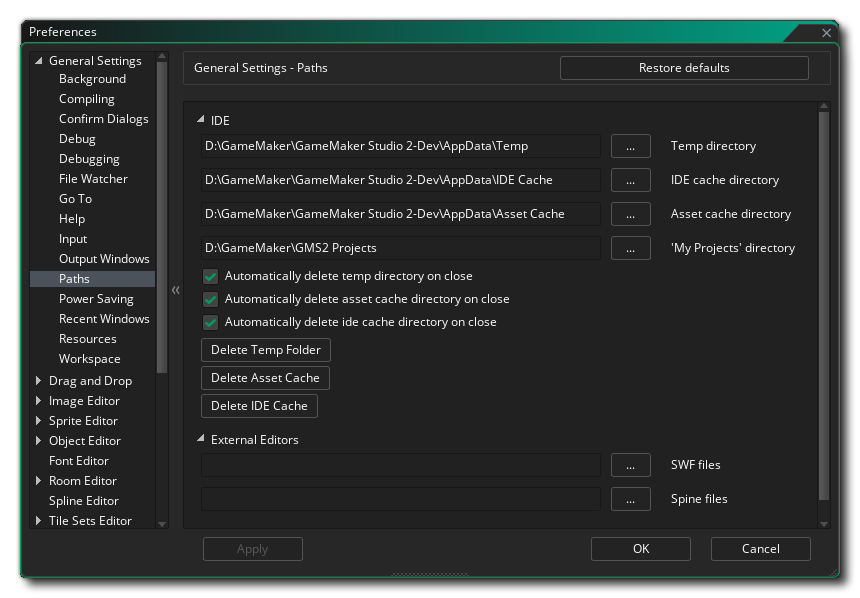Select the Paths entry

pyautogui.click(x=93, y=279)
